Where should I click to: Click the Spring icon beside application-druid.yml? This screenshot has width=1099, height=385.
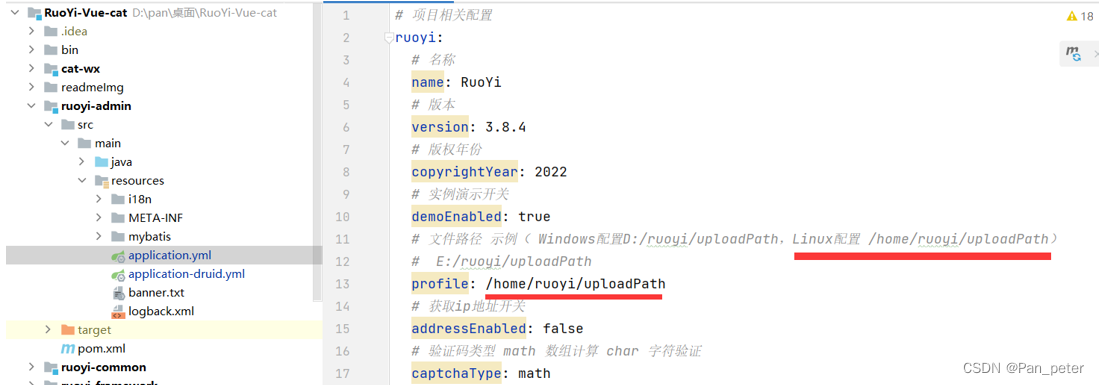pyautogui.click(x=118, y=274)
